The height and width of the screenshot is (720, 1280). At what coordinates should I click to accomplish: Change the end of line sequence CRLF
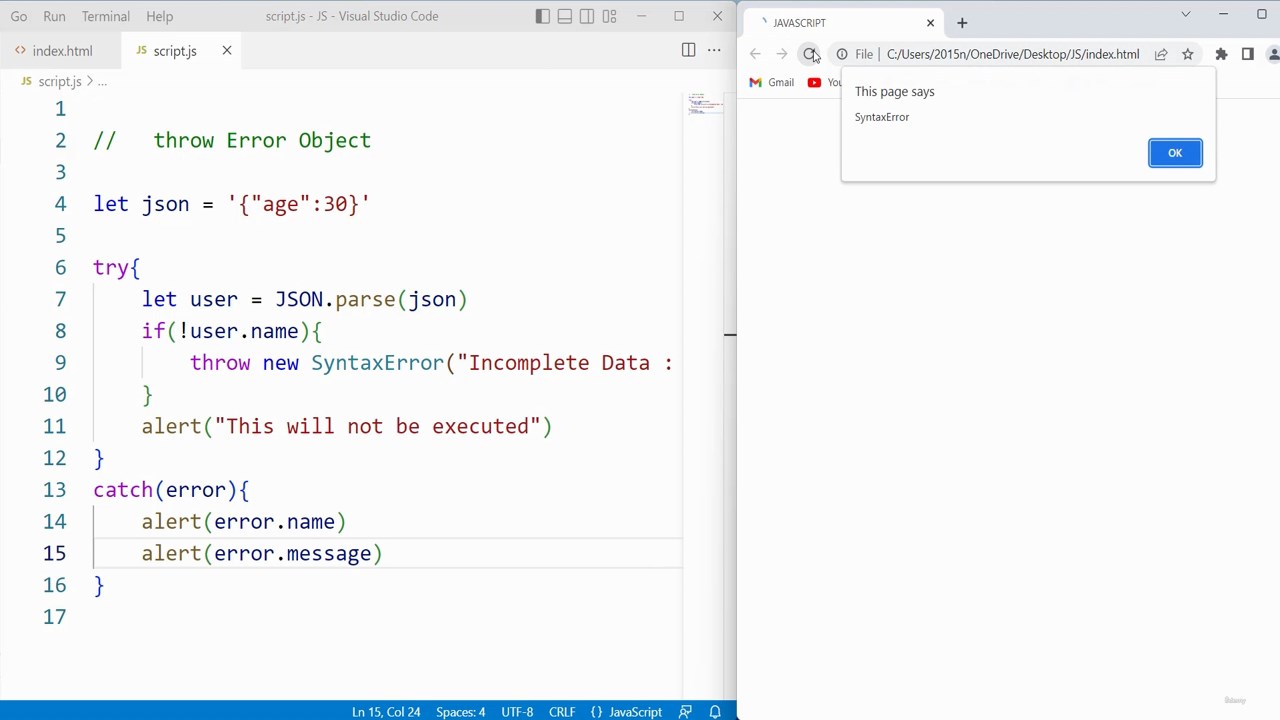(562, 712)
